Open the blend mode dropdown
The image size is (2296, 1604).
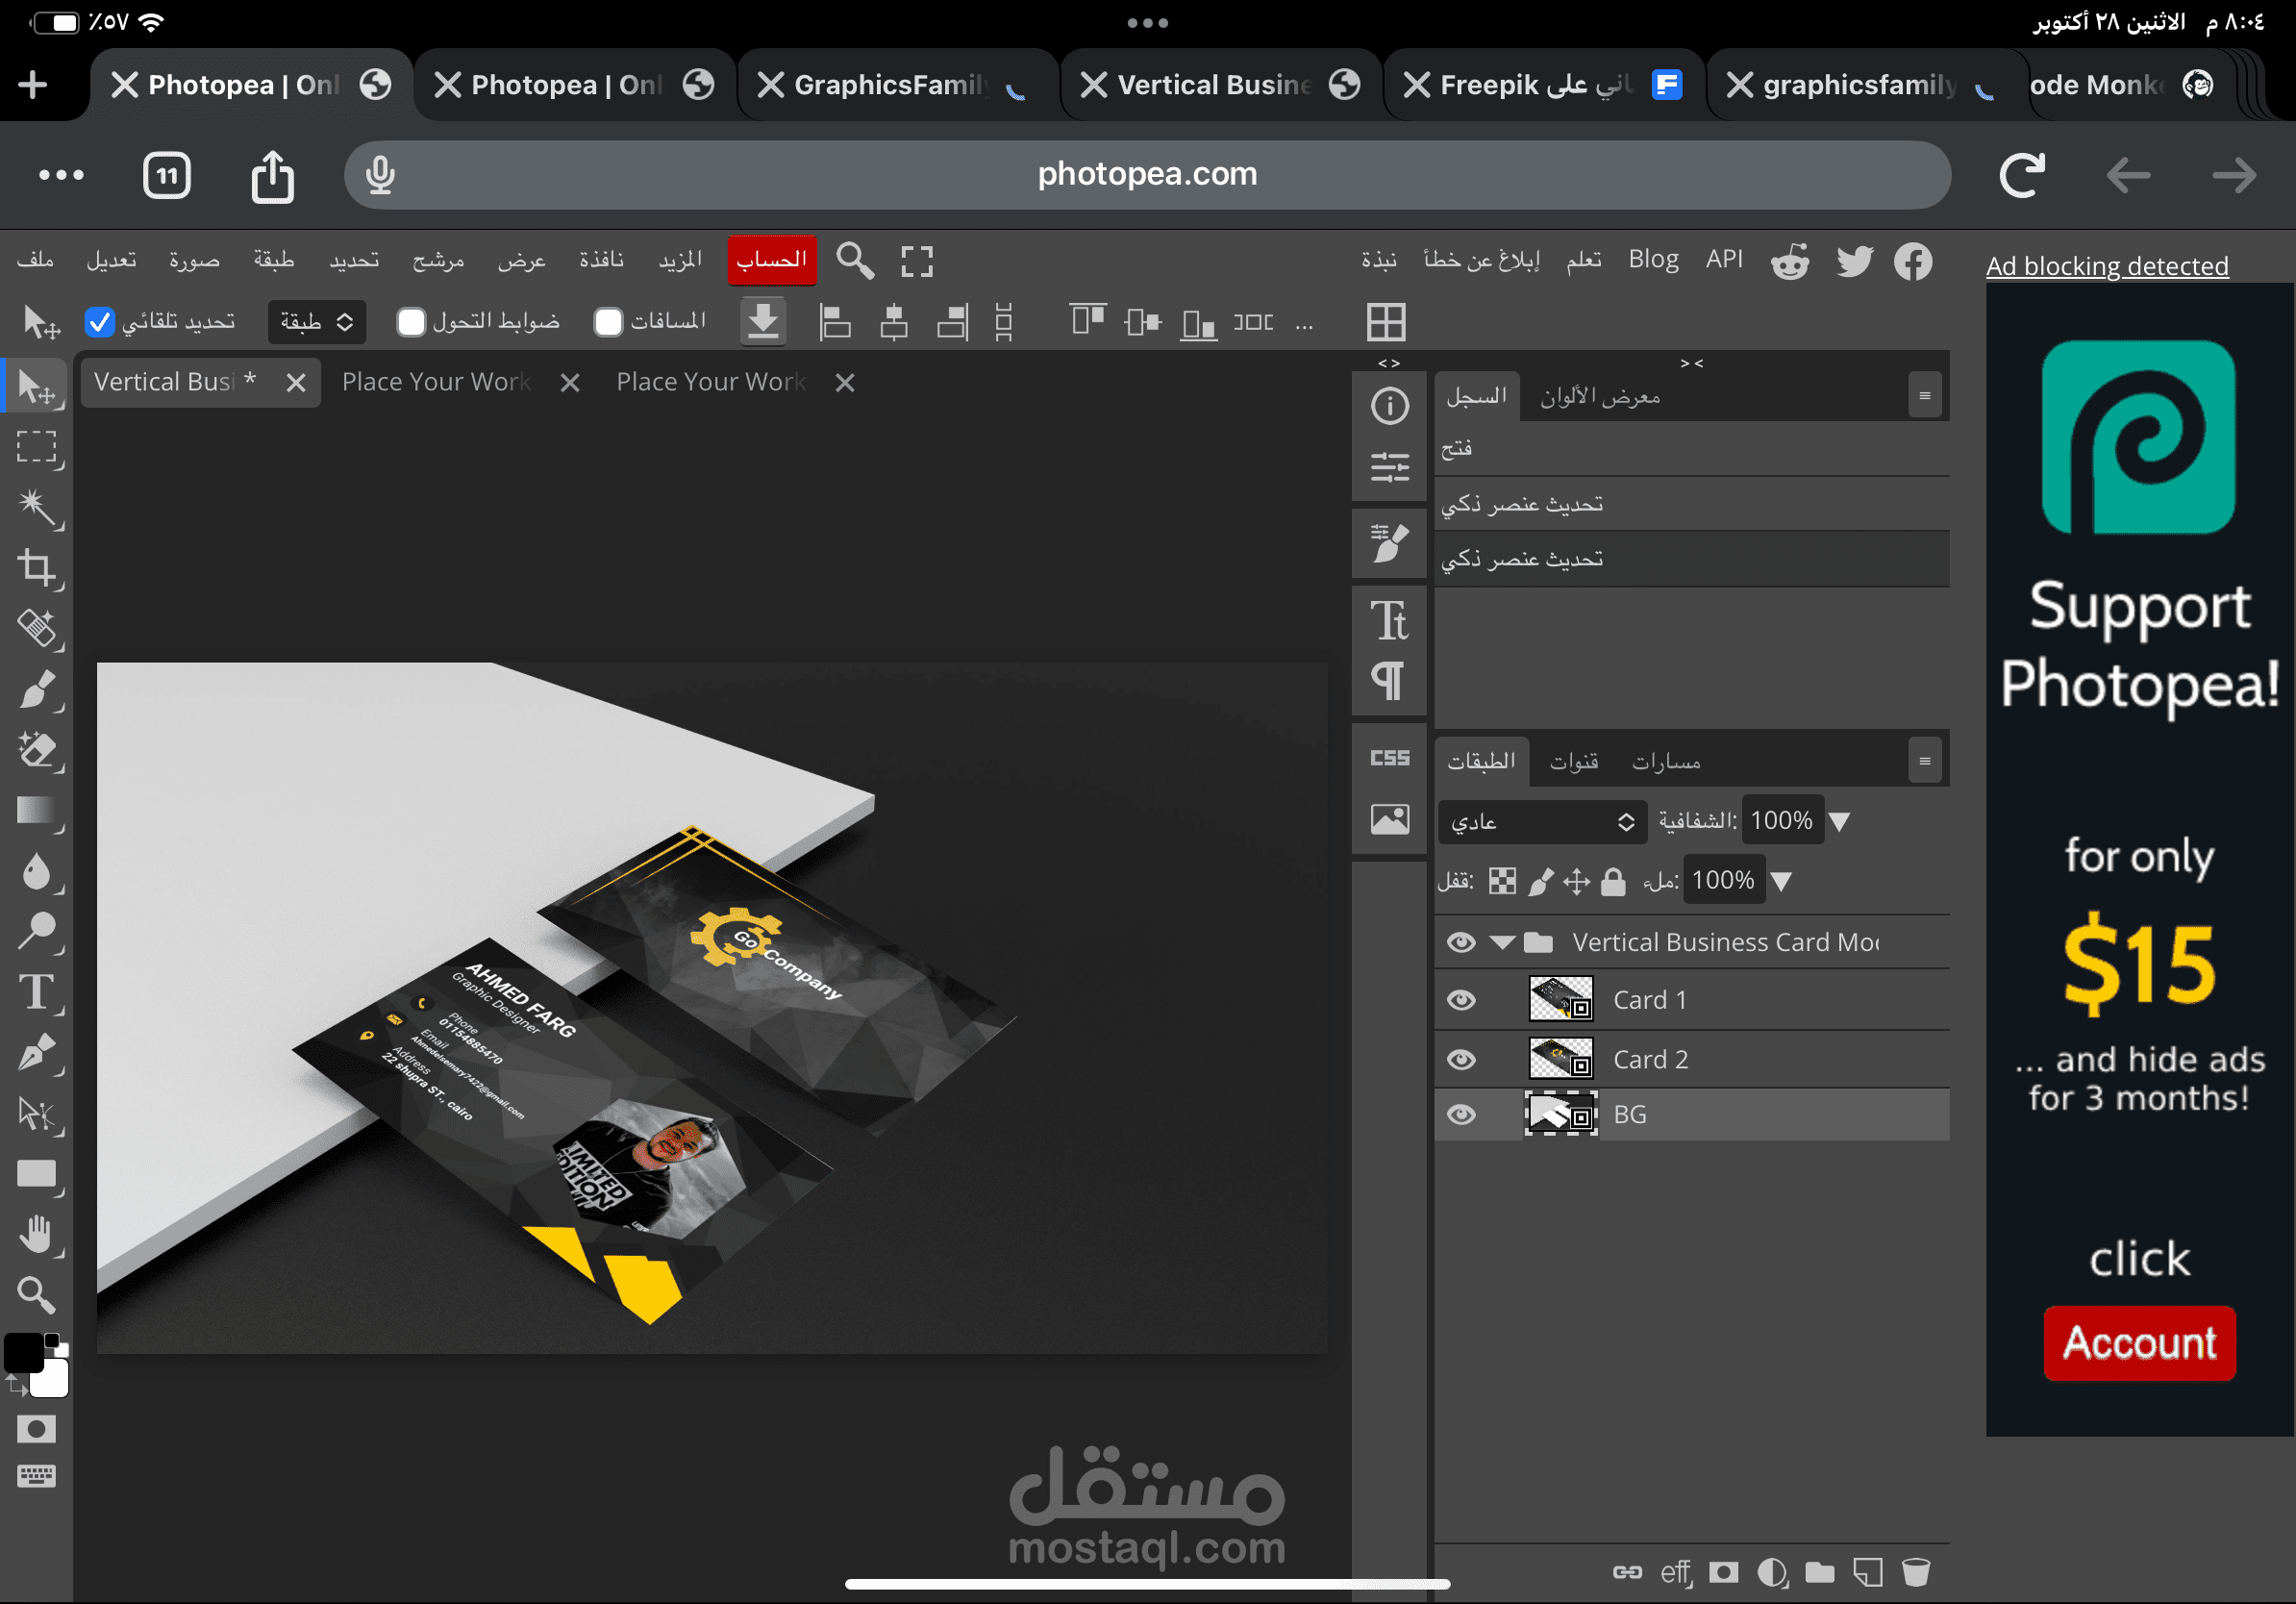pyautogui.click(x=1541, y=821)
